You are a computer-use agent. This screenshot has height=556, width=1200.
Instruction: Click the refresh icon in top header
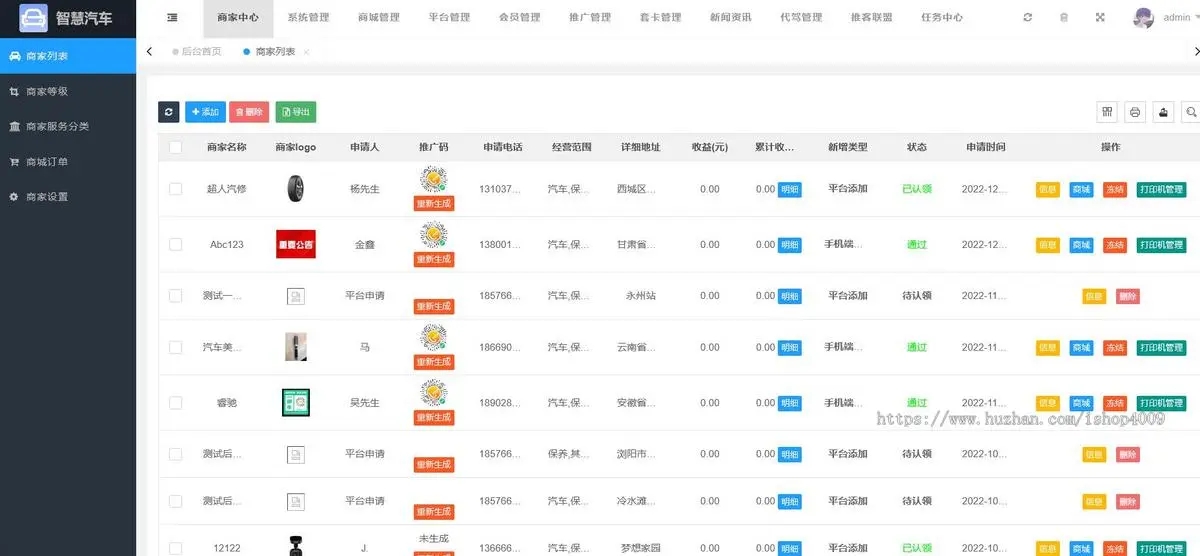[x=1027, y=17]
